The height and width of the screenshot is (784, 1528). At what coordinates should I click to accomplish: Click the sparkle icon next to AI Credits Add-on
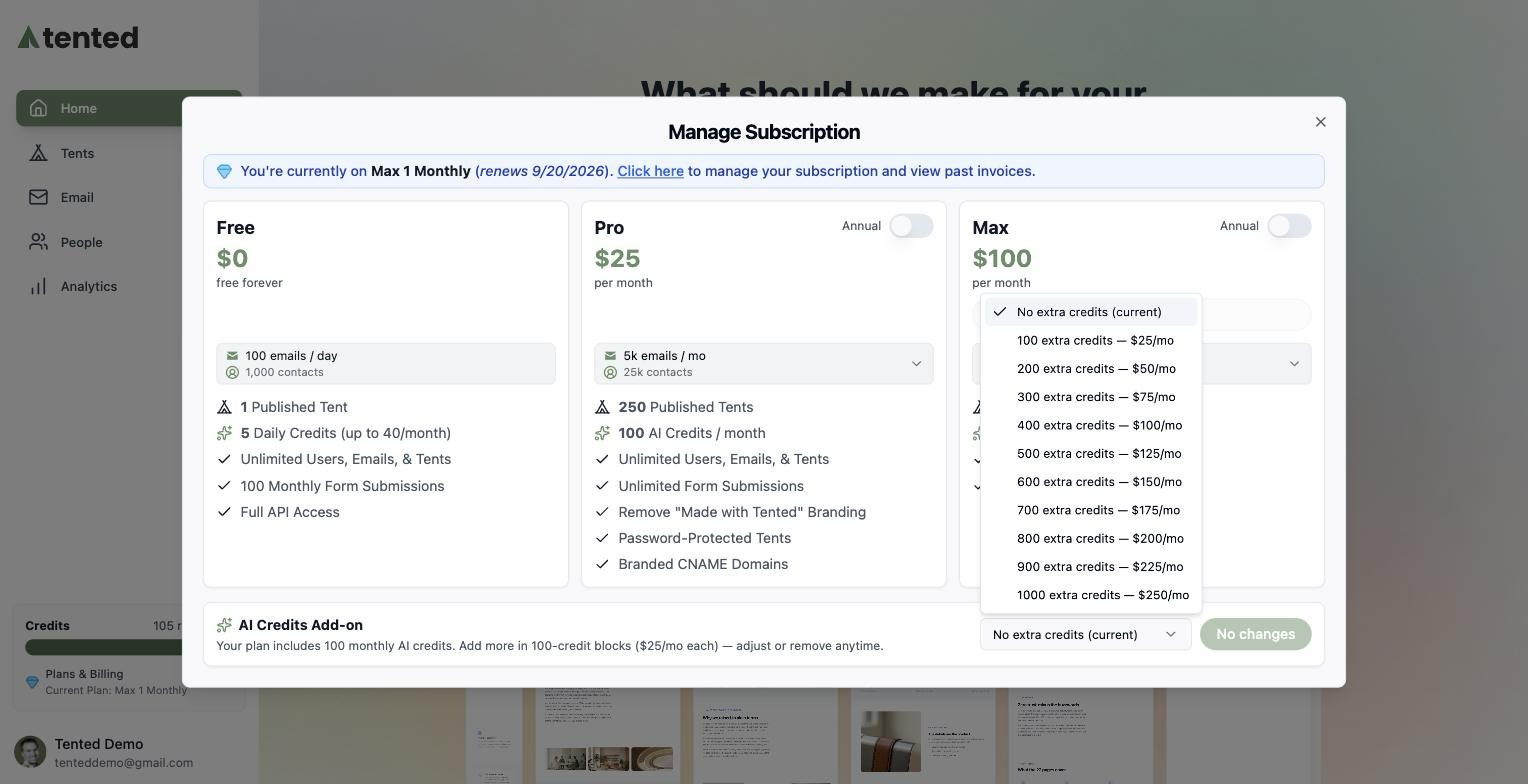pos(224,625)
